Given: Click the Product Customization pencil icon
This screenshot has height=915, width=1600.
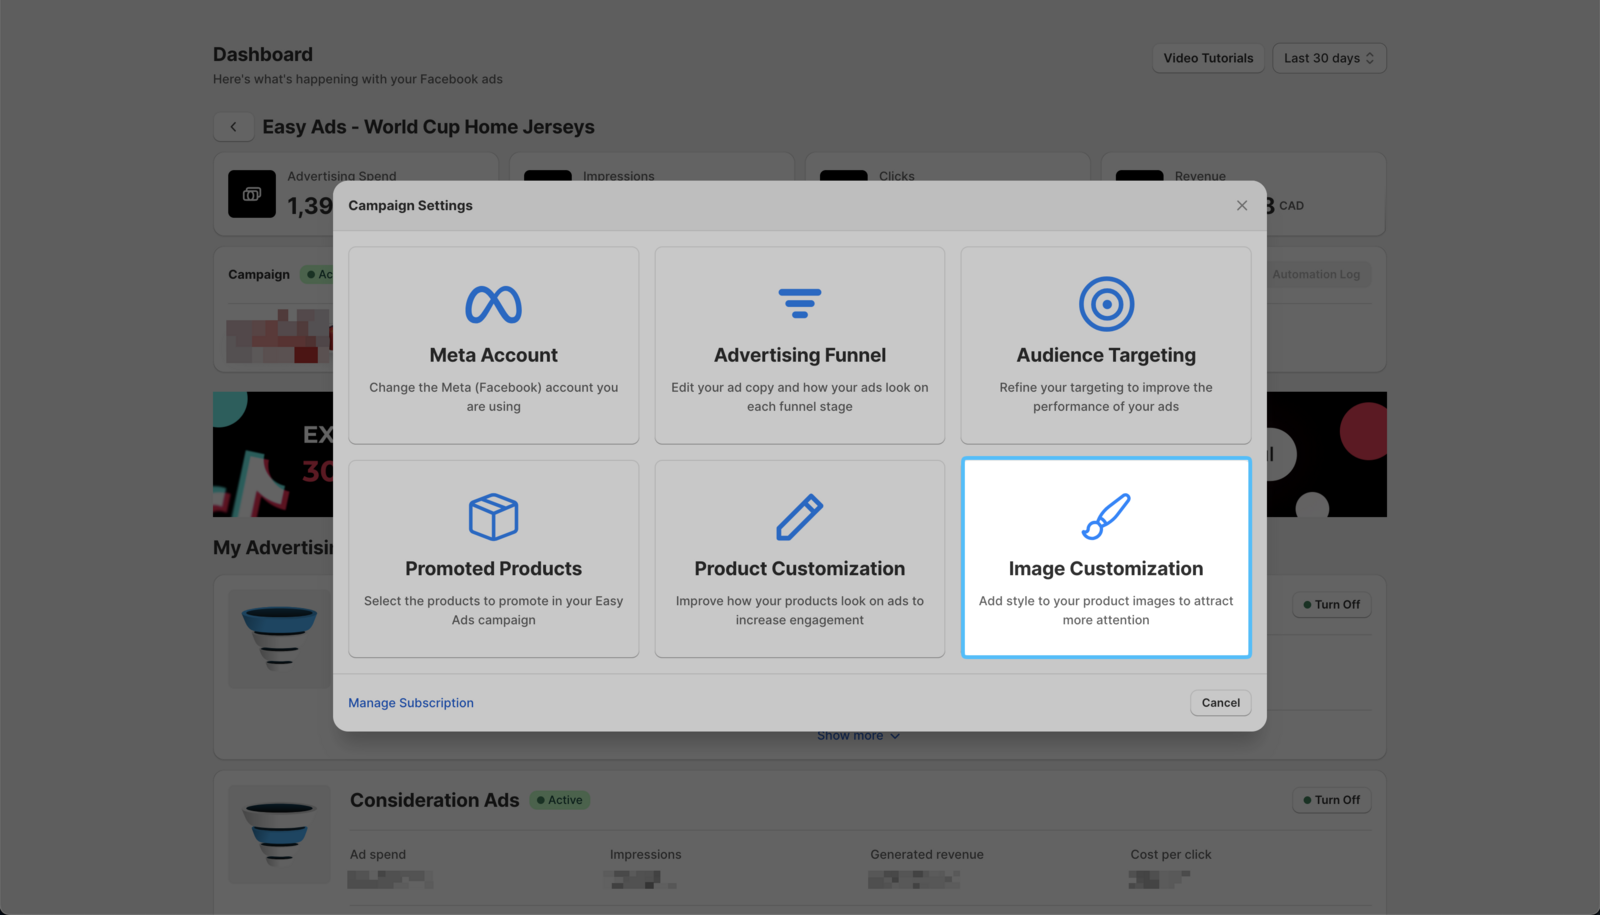Looking at the screenshot, I should [x=799, y=517].
